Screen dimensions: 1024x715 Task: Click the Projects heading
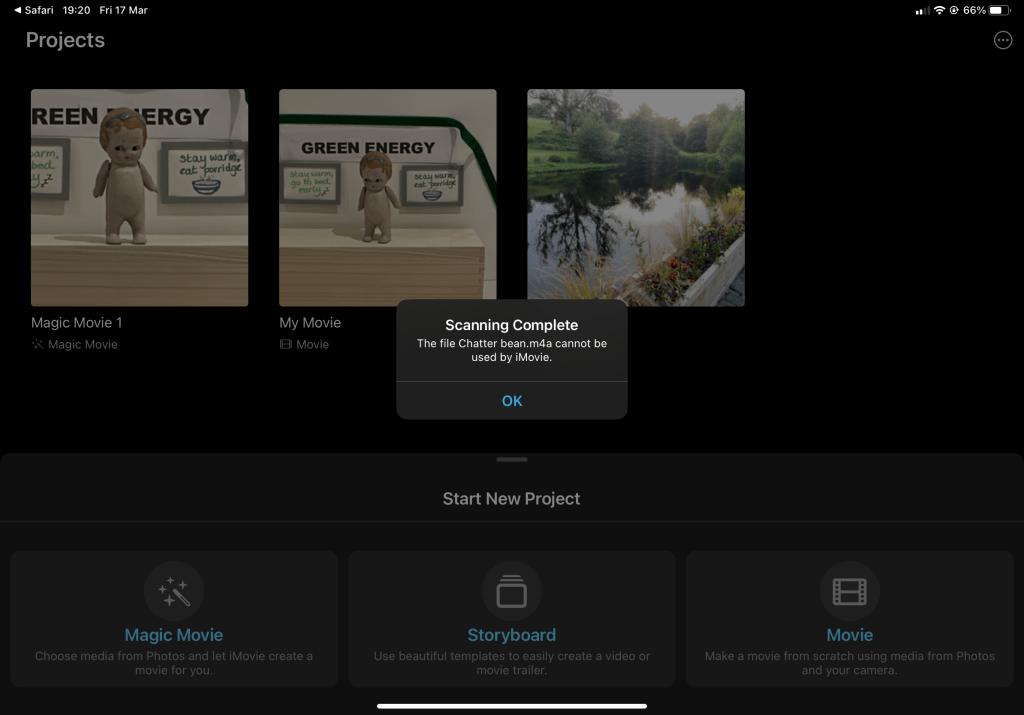[65, 40]
